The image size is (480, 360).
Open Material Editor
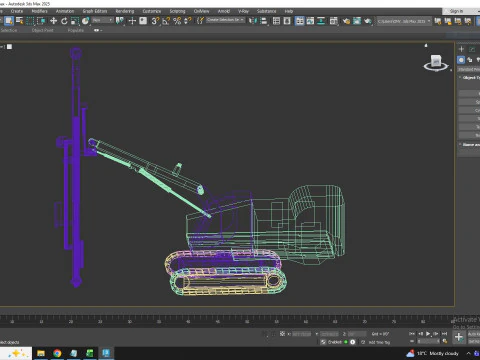pos(334,21)
